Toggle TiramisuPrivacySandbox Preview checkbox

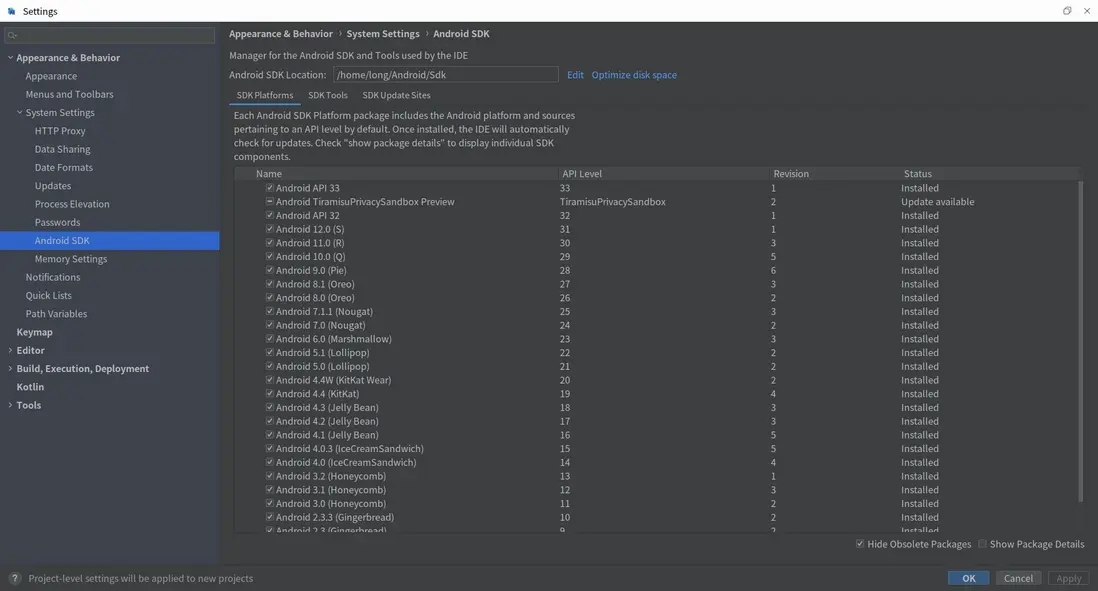point(270,202)
